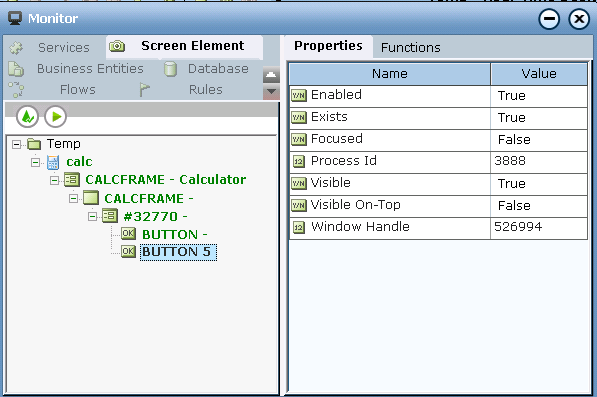Image resolution: width=597 pixels, height=397 pixels.
Task: Collapse the CALCFRAME - Calculator node
Action: (x=54, y=180)
